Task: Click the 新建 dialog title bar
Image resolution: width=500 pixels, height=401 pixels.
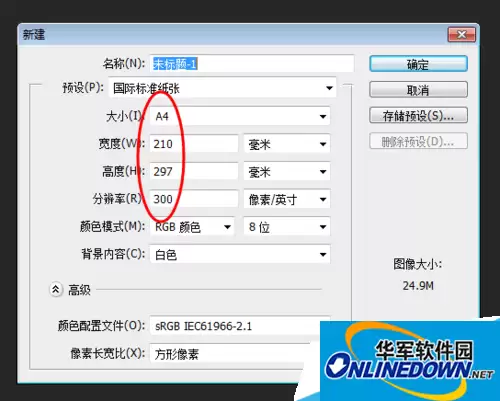Action: point(233,34)
